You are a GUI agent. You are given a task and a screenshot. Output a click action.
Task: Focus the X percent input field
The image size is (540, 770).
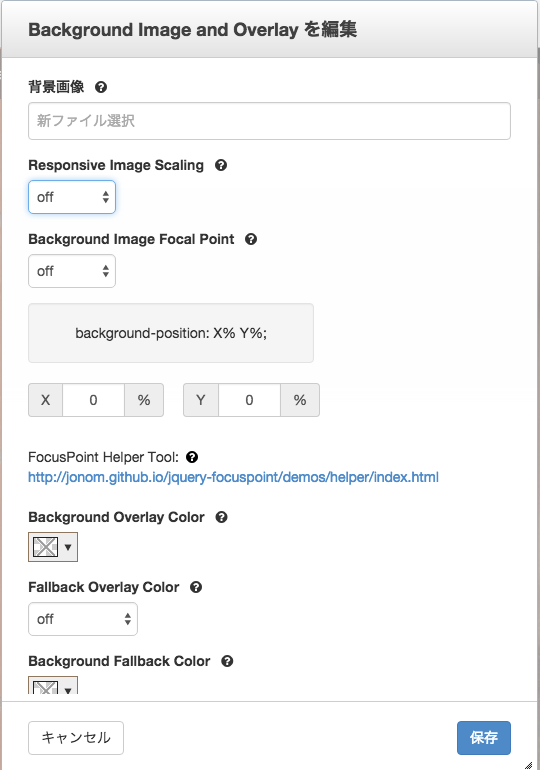coord(93,400)
